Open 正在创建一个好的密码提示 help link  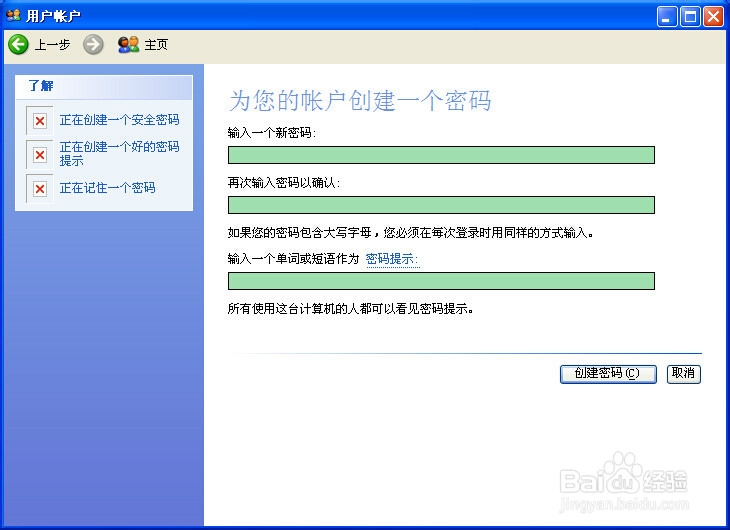[120, 154]
